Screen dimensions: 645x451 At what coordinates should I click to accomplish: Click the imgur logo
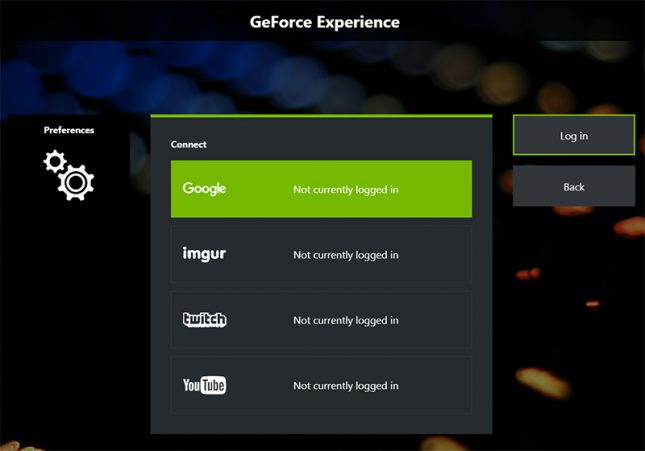[204, 253]
